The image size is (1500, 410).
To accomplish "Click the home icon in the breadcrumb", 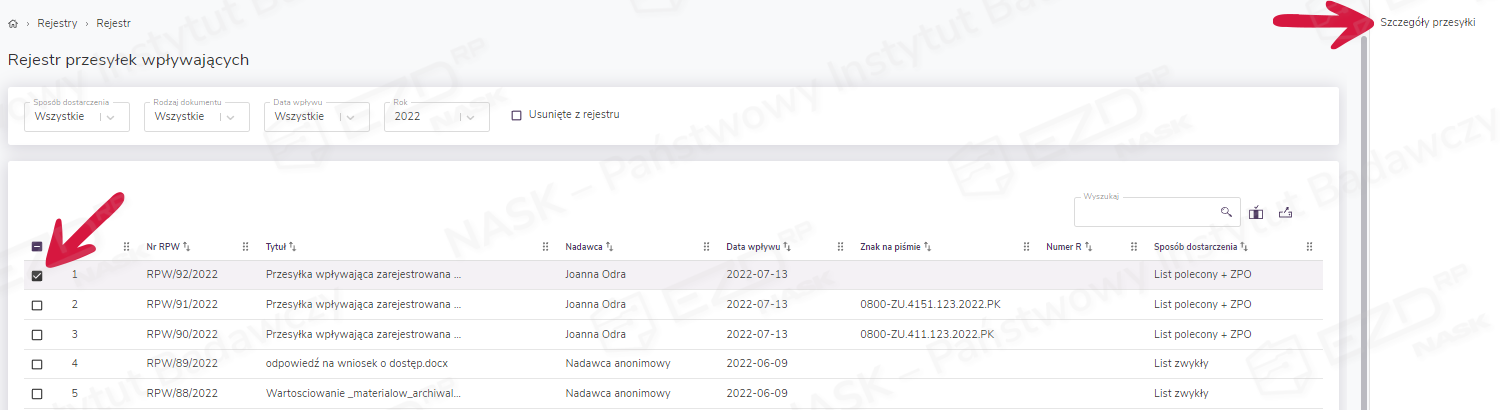I will click(13, 23).
